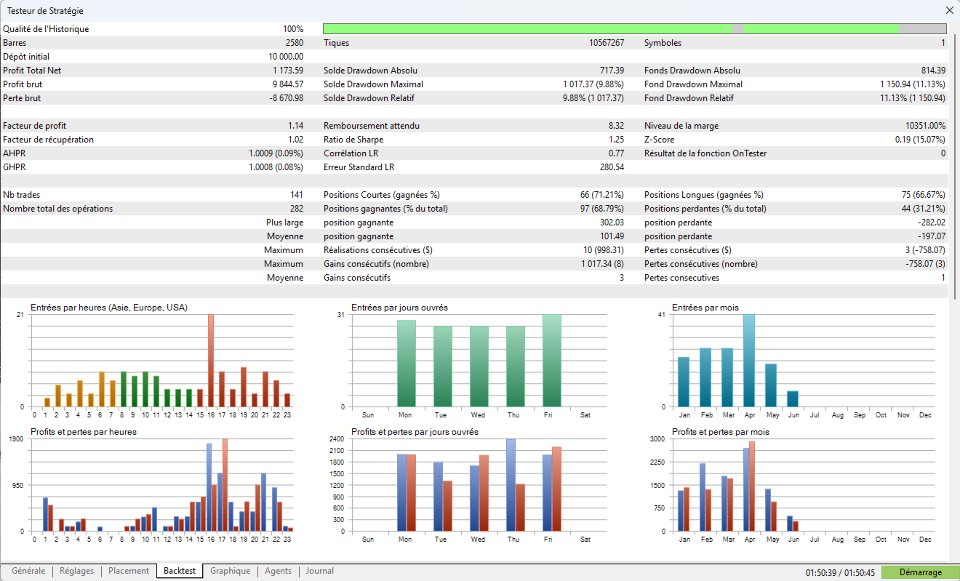This screenshot has height=581, width=960.
Task: Click the Dépôt initial value 10 000.00
Action: 286,56
